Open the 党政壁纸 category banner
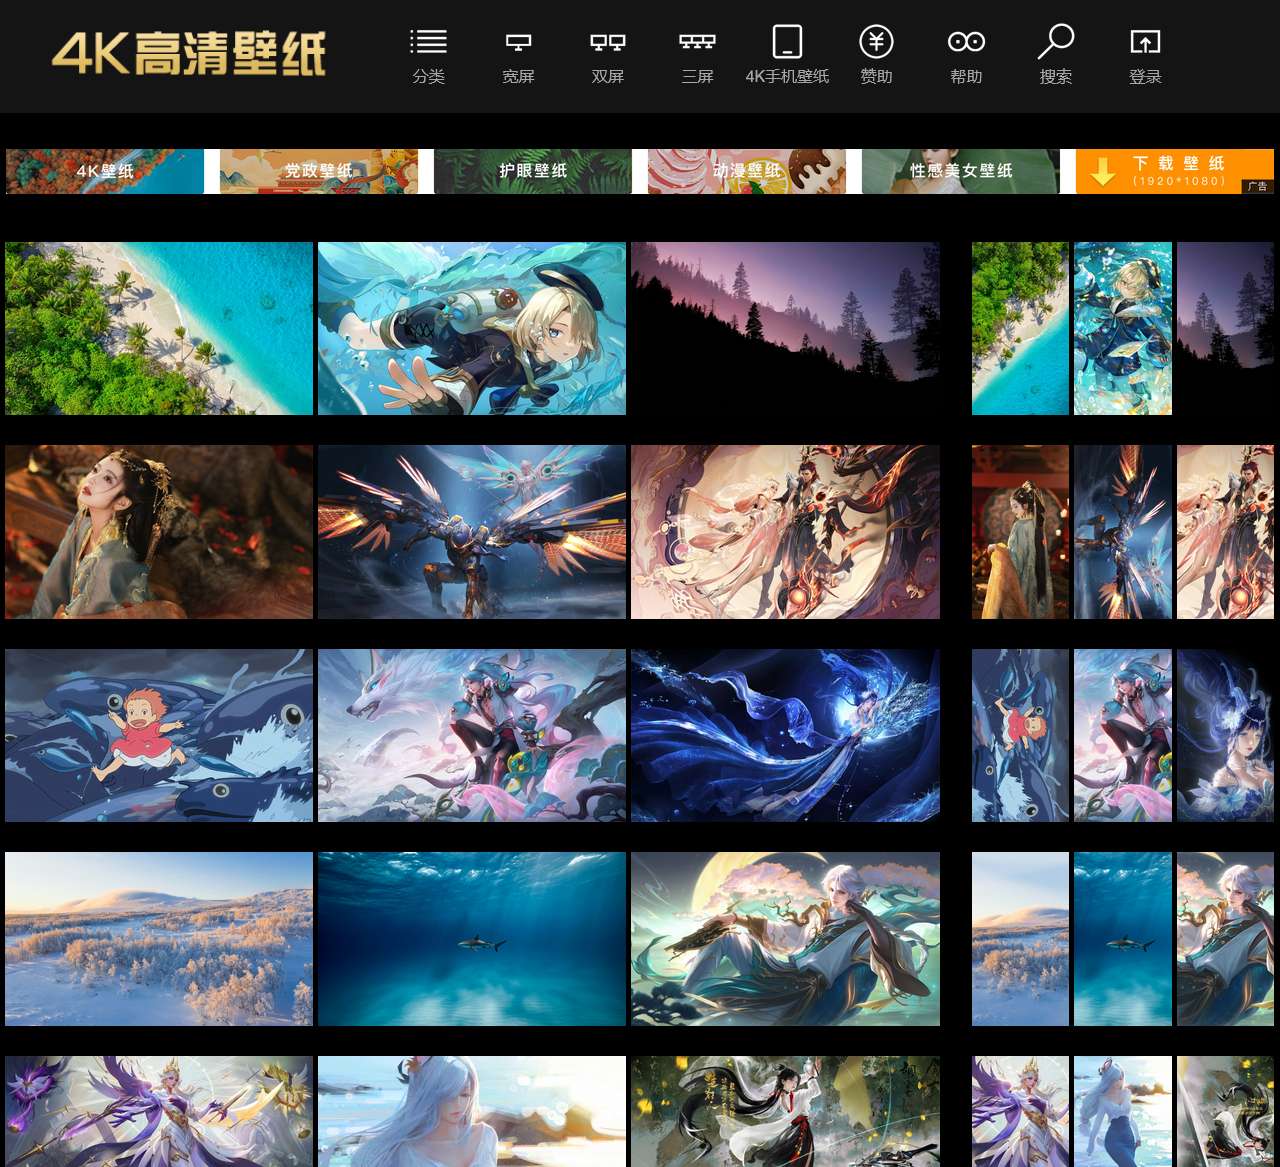Viewport: 1280px width, 1167px height. coord(319,171)
